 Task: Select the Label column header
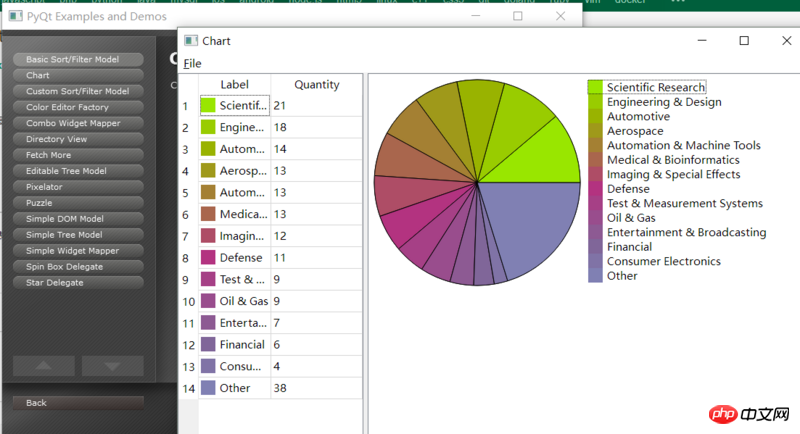tap(234, 85)
